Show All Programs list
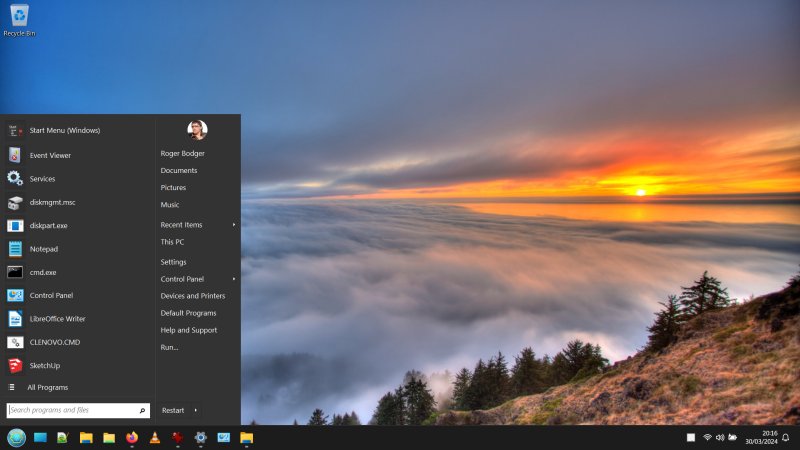800x450 pixels. pos(47,388)
